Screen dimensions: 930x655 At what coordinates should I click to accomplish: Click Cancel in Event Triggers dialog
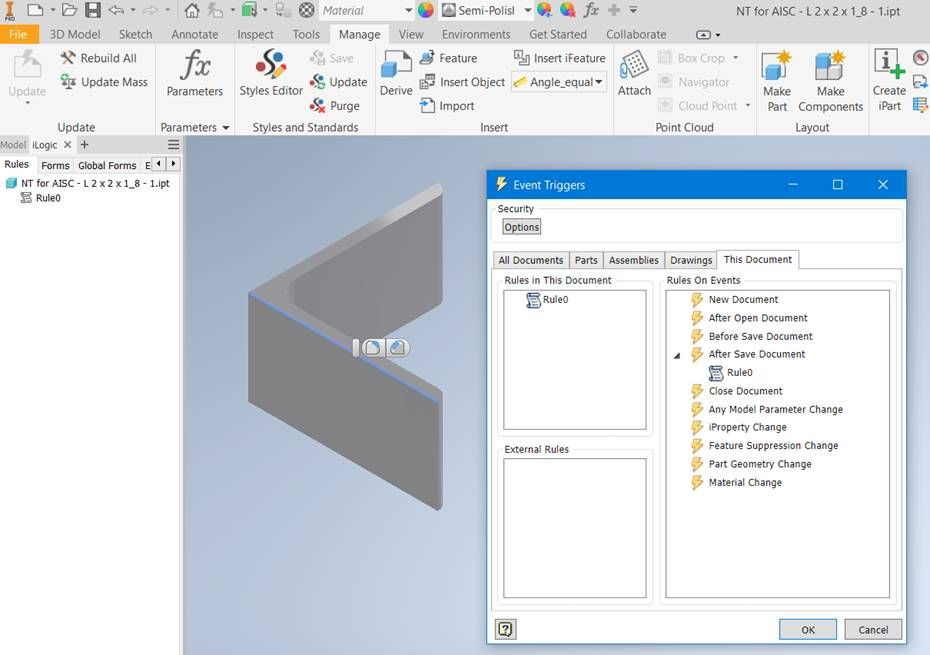click(x=873, y=629)
